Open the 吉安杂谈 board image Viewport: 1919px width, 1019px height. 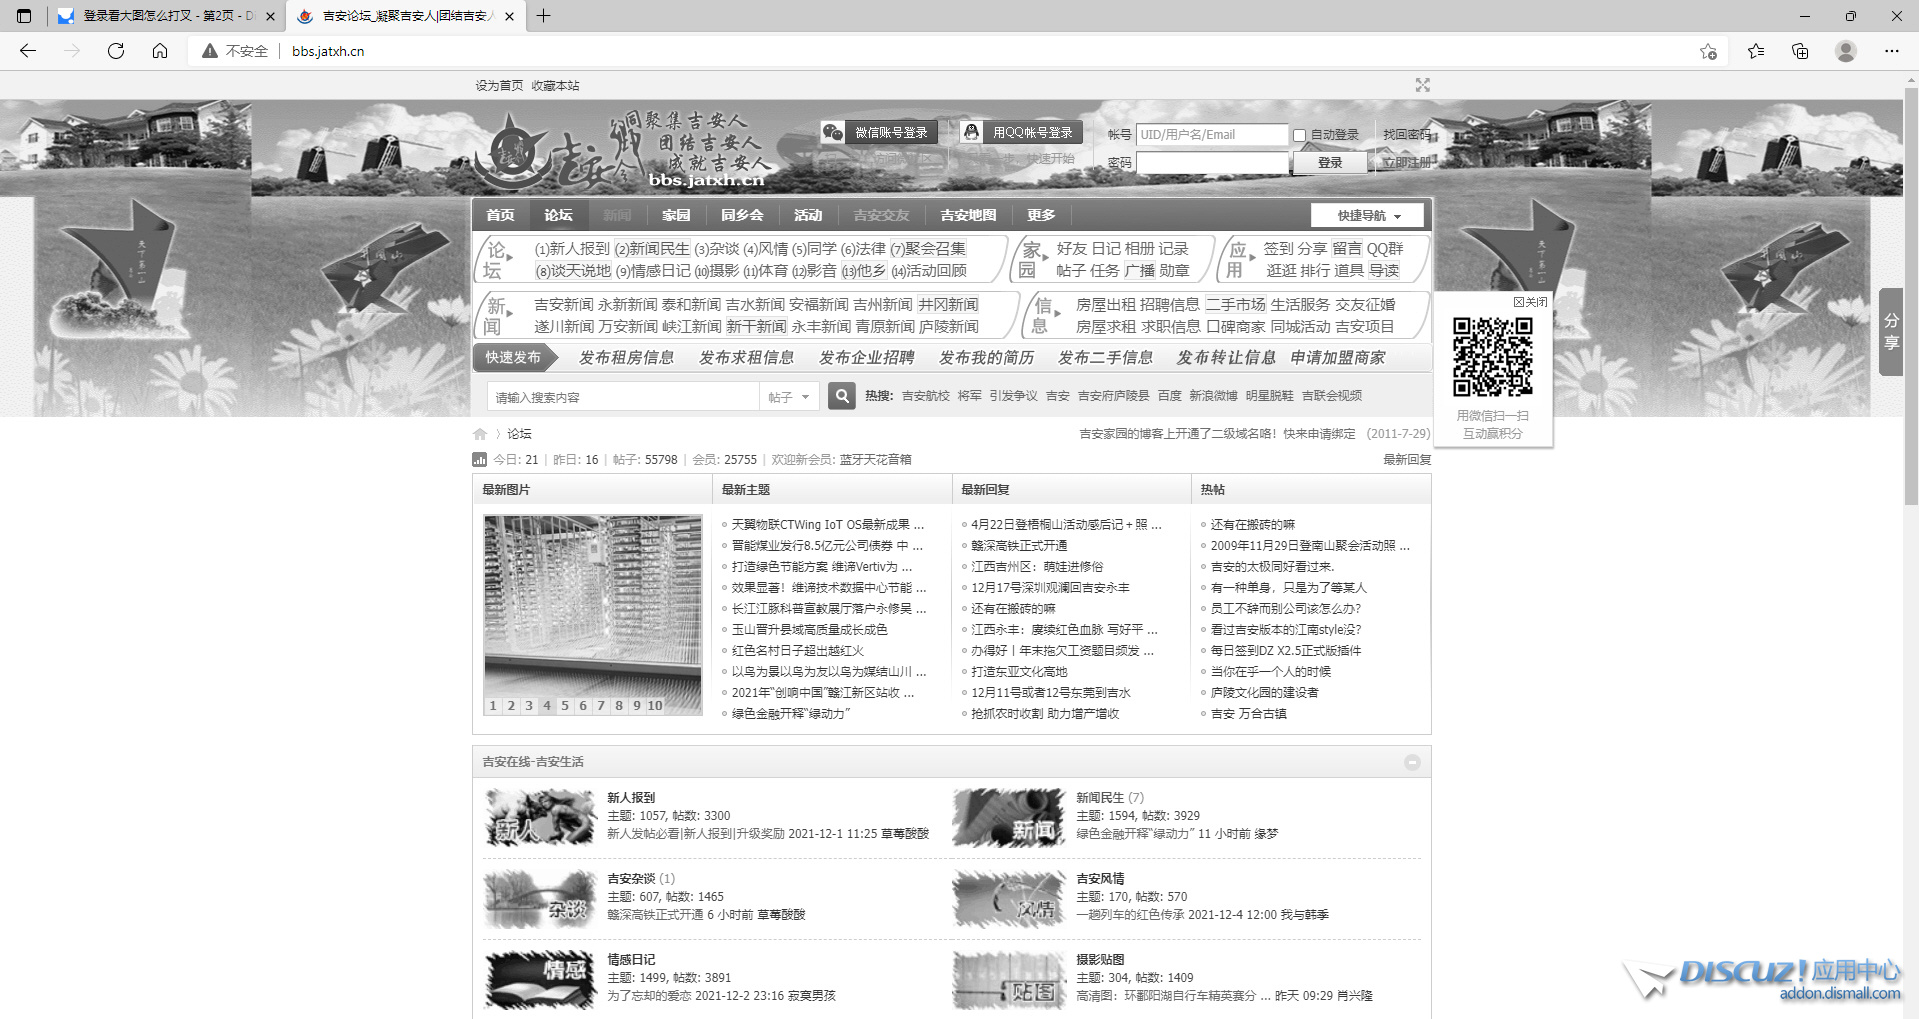(540, 899)
